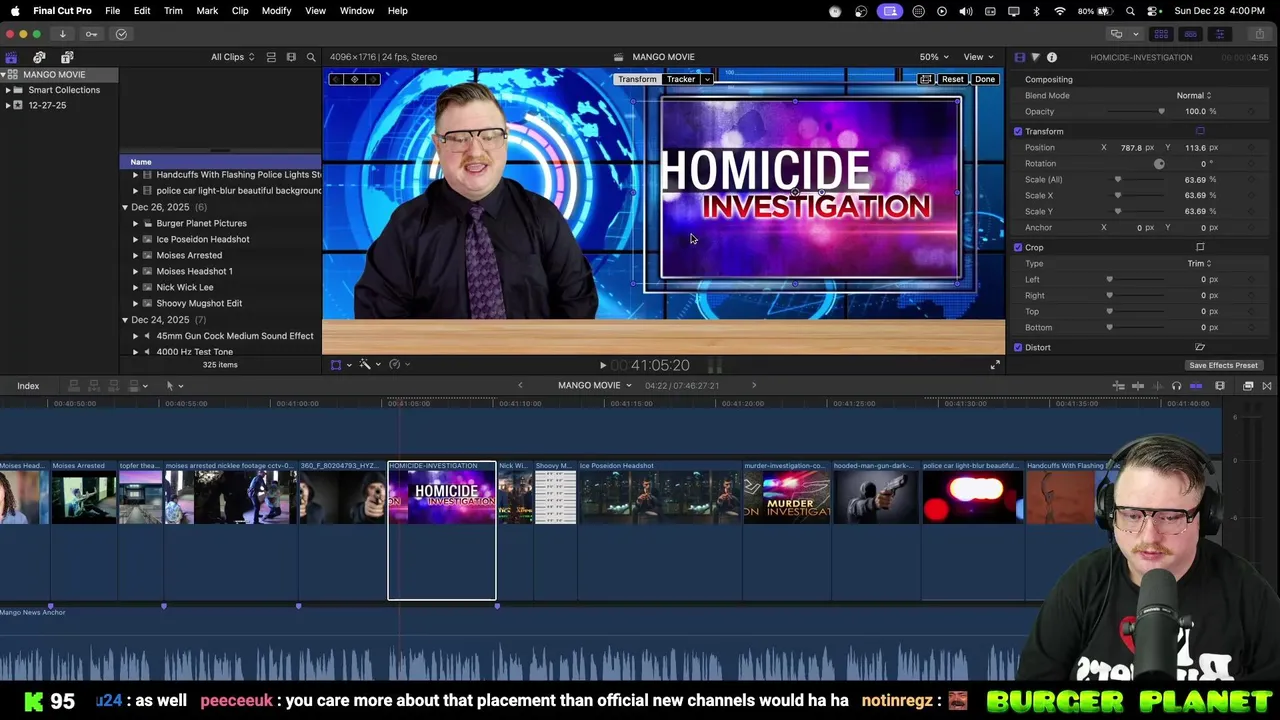Open the Info inspector icon
The image size is (1280, 720).
1052,57
